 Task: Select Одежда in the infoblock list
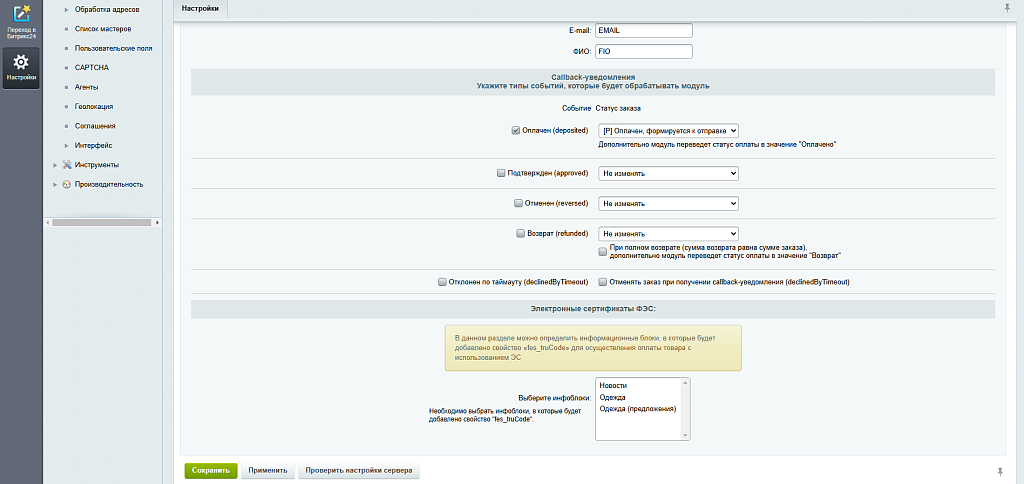613,397
